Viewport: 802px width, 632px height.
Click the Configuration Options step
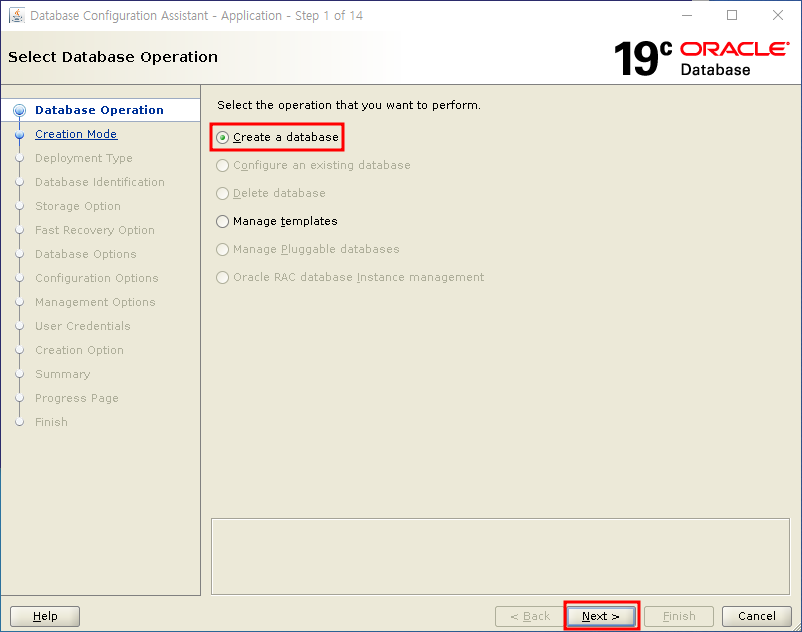click(97, 278)
